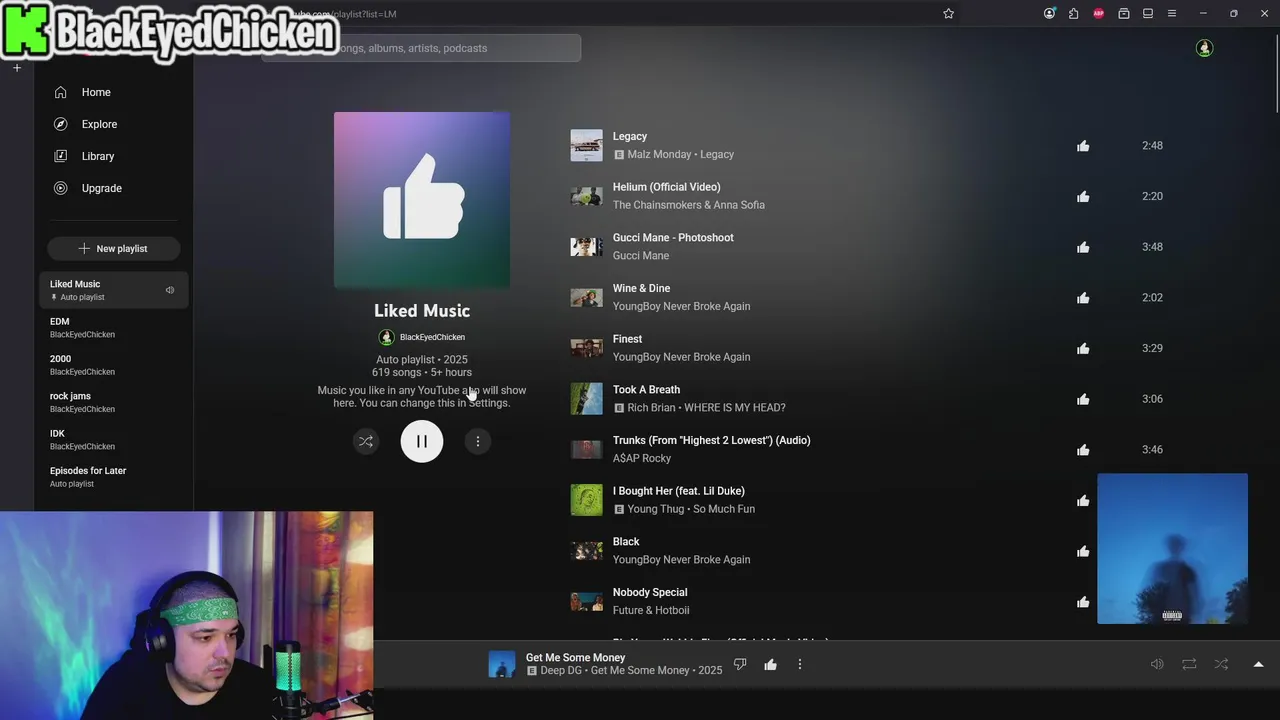Image resolution: width=1280 pixels, height=720 pixels.
Task: Toggle shuffle in the player bar
Action: click(x=1221, y=664)
